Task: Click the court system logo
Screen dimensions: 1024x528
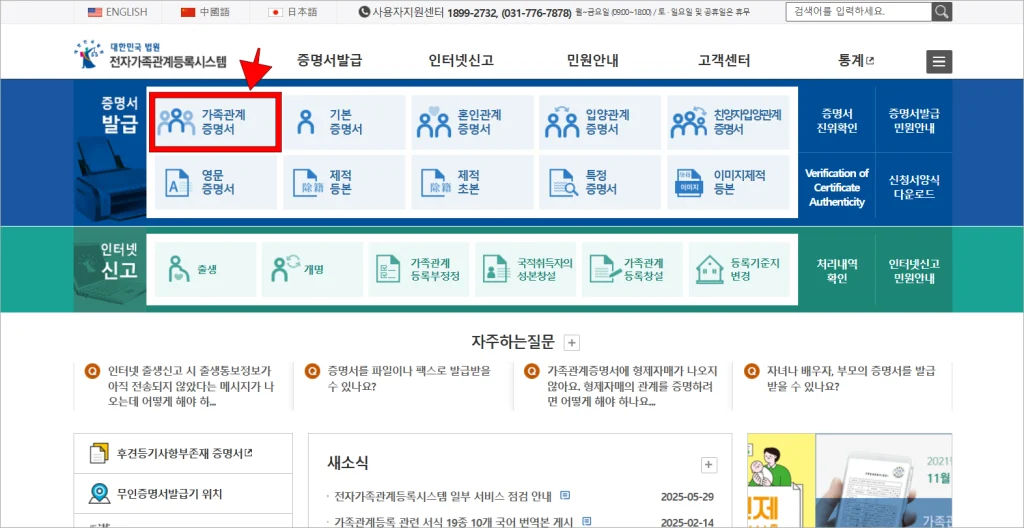Action: [x=150, y=56]
